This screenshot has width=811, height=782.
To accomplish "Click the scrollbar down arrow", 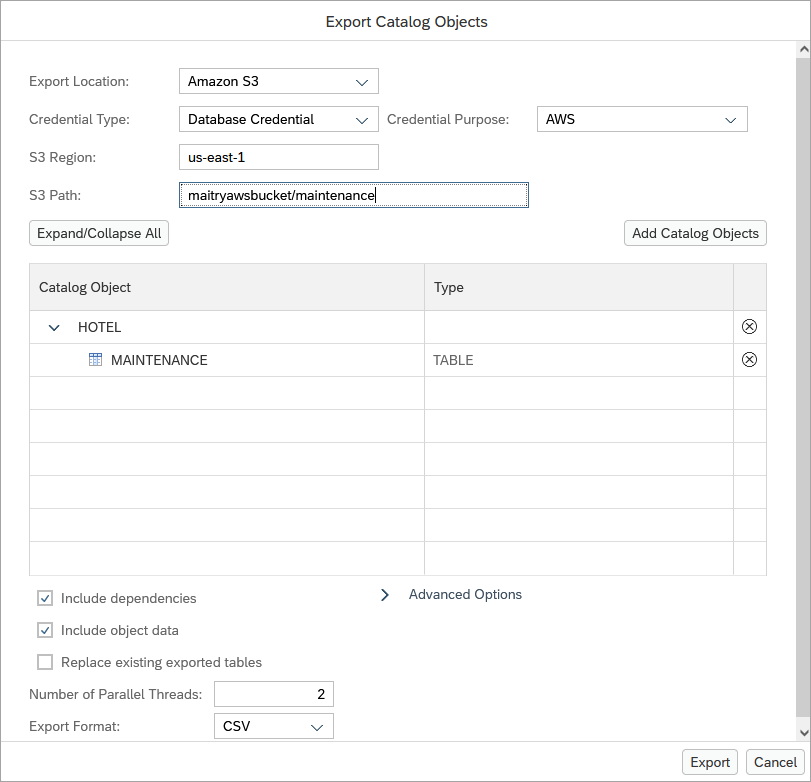I will pos(804,733).
